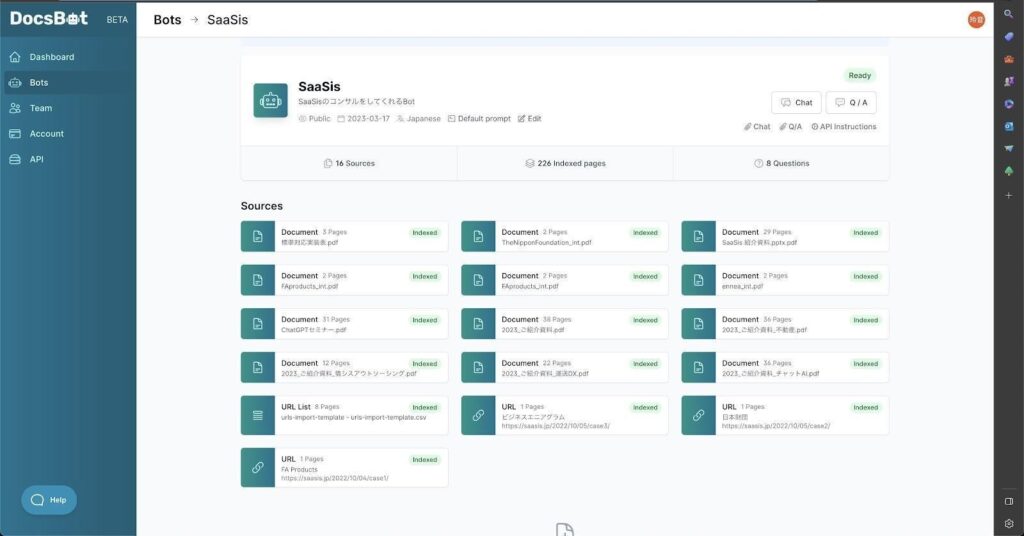Click the plus icon in browser sidebar
1024x536 pixels.
(1008, 195)
